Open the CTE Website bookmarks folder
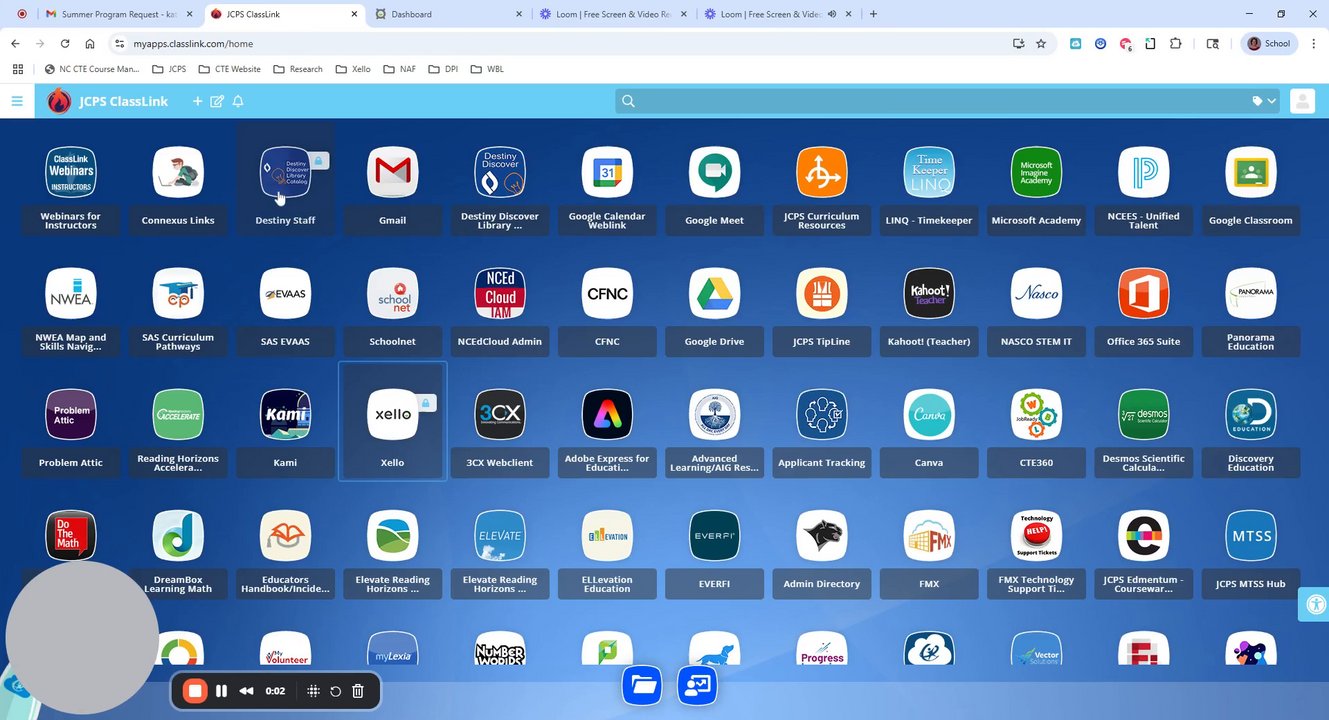1329x720 pixels. [x=229, y=69]
